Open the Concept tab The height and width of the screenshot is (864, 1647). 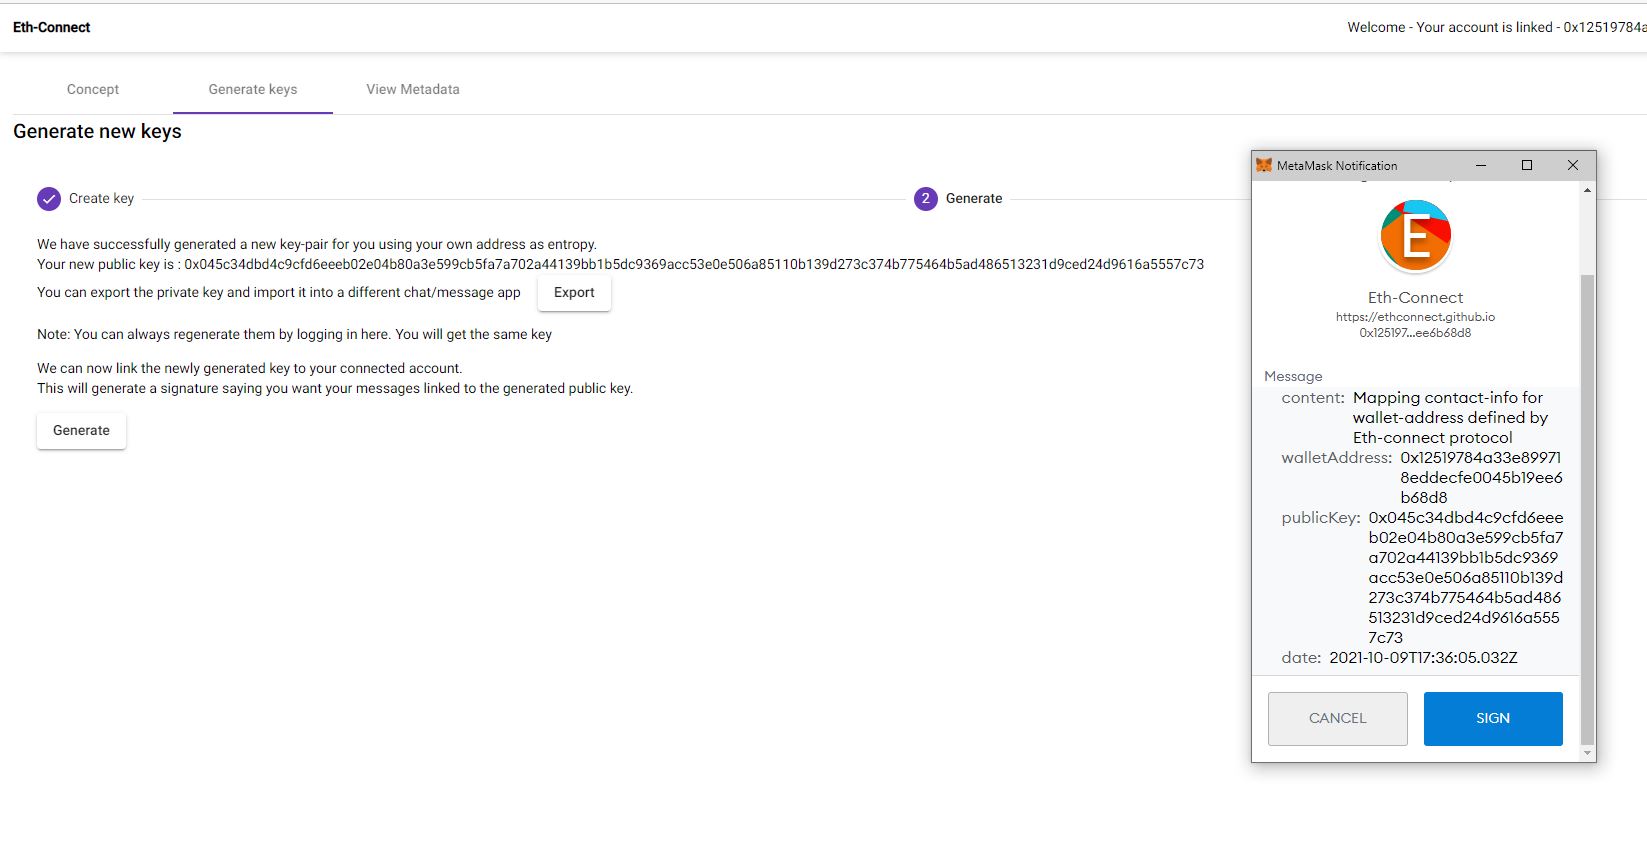point(93,89)
